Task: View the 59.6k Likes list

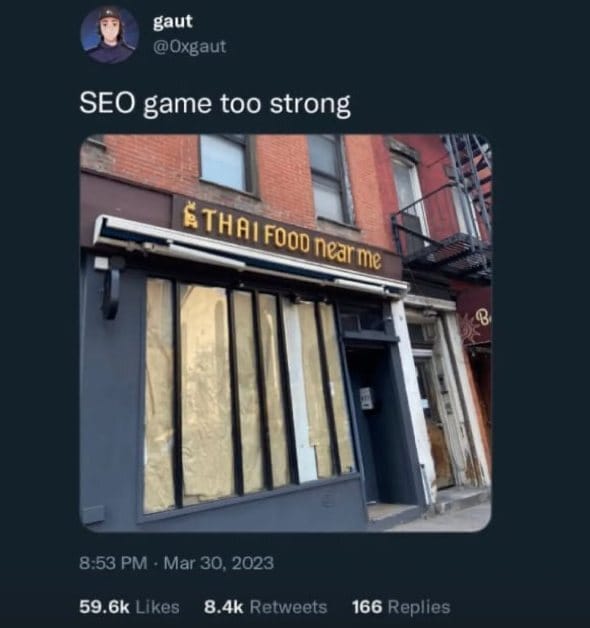Action: (x=129, y=607)
